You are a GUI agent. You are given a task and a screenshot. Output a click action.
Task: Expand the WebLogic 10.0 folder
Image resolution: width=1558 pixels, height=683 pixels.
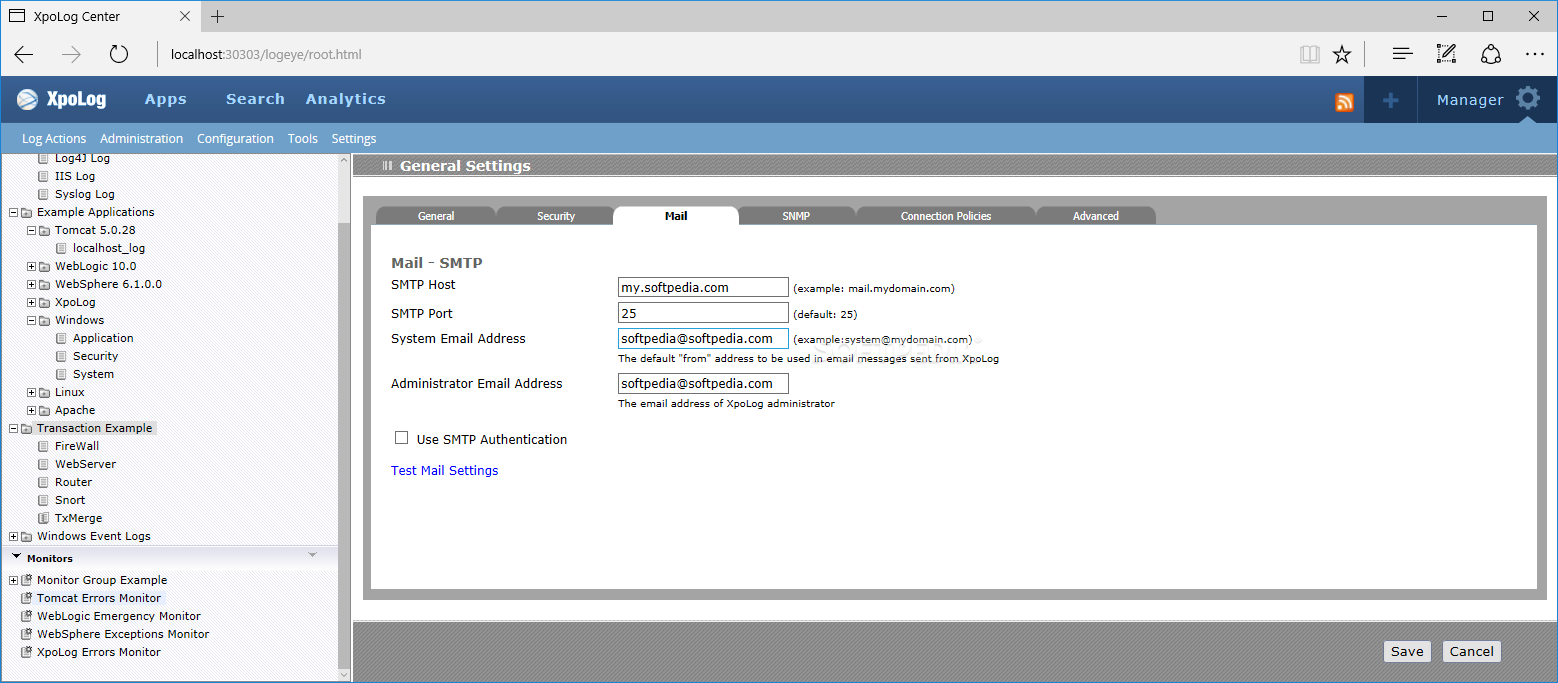32,266
